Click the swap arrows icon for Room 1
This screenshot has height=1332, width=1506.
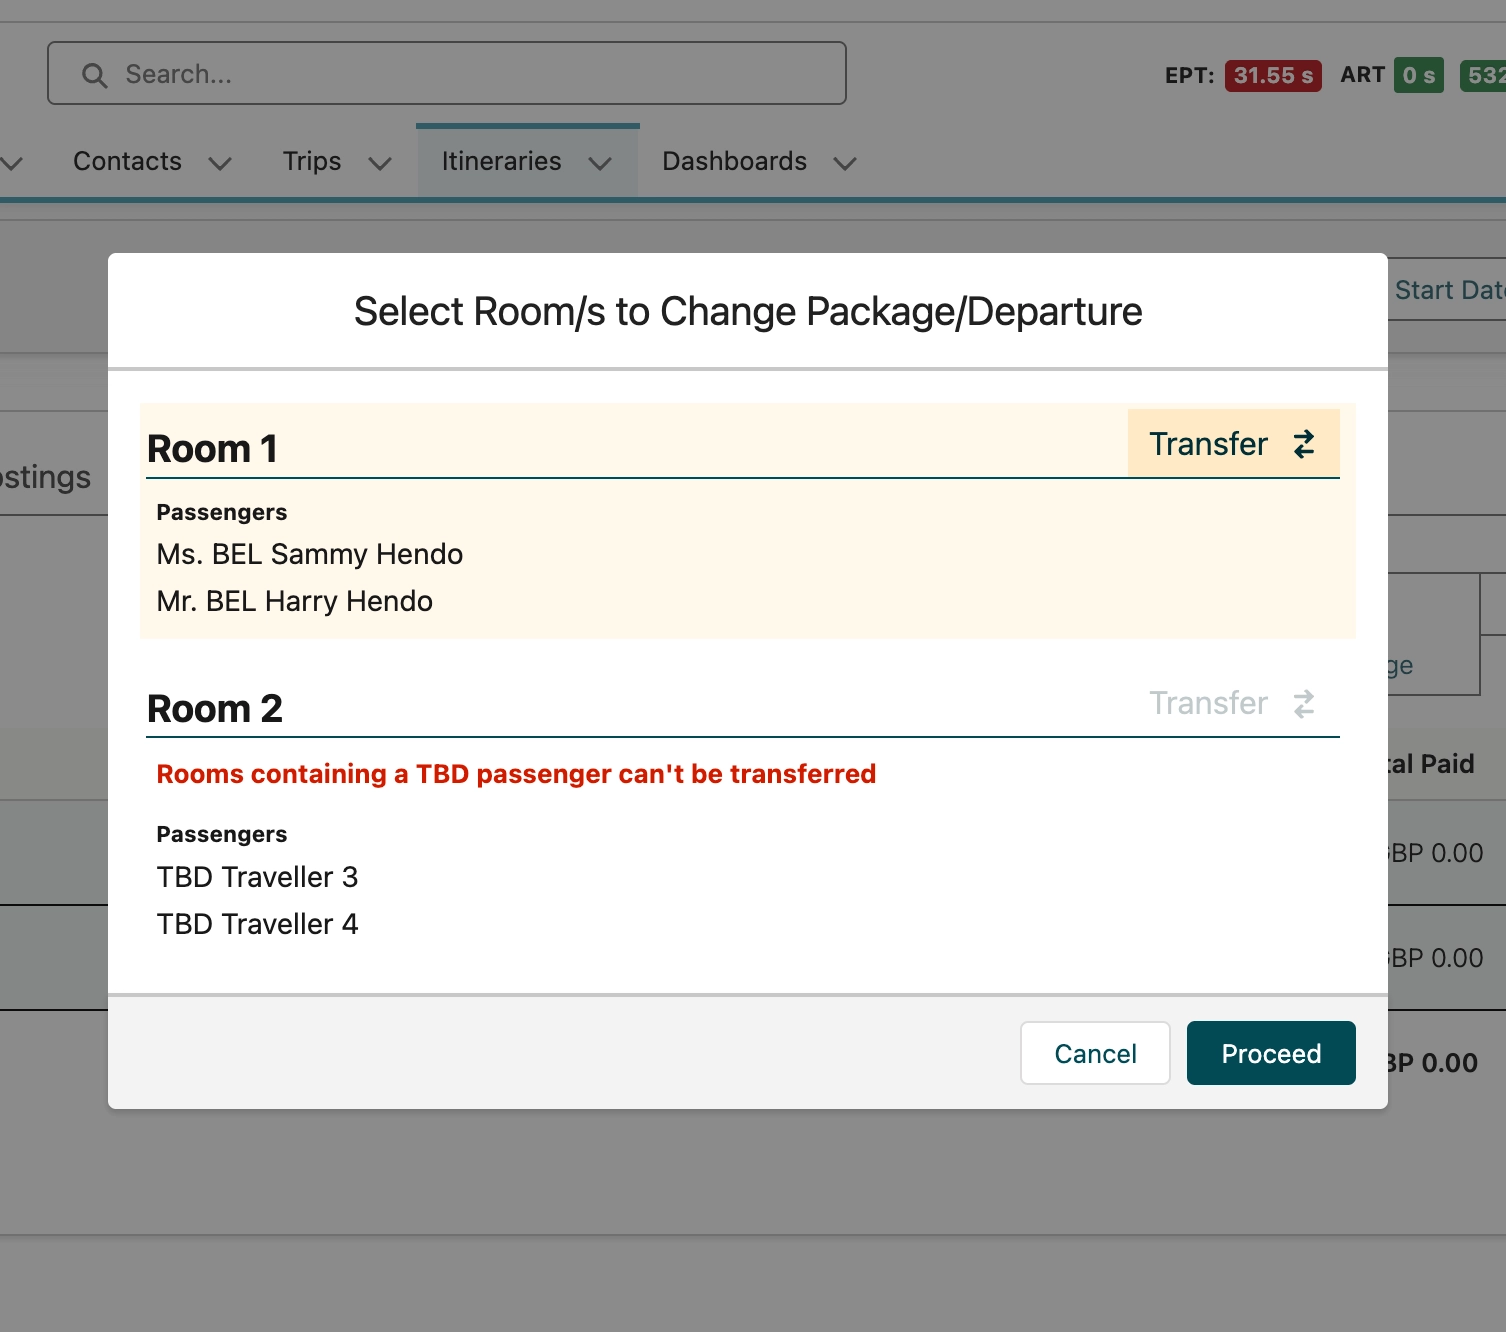point(1303,444)
